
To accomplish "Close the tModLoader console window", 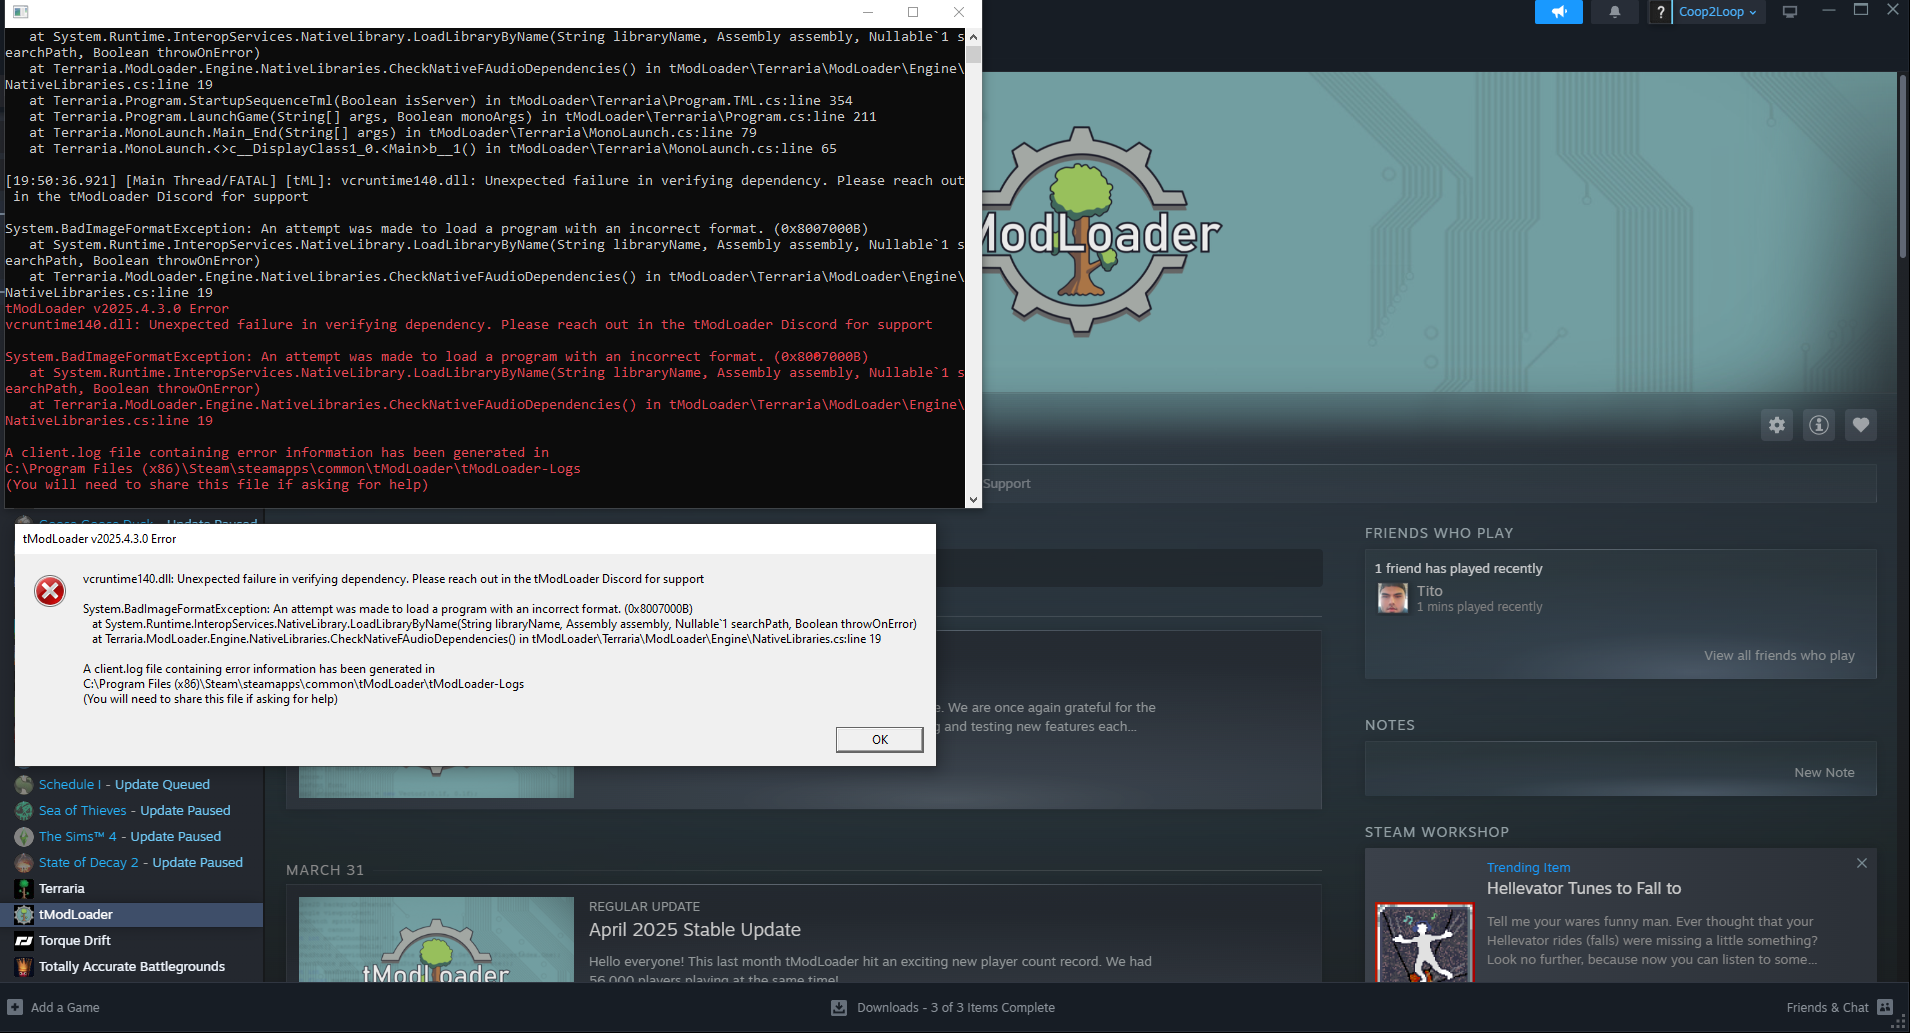I will (958, 12).
